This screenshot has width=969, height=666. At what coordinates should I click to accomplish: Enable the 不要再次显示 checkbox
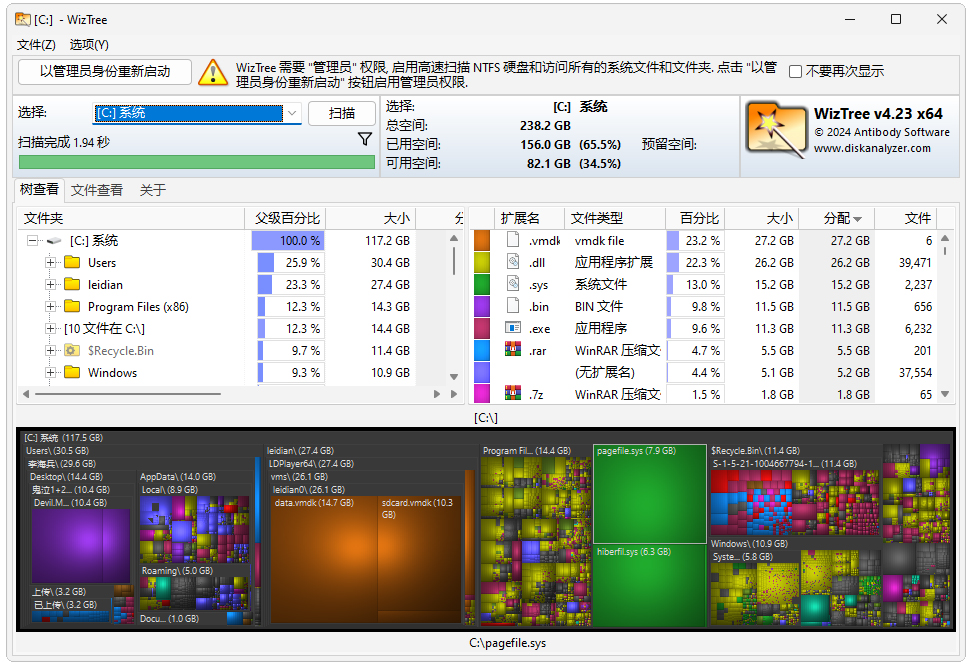pyautogui.click(x=794, y=70)
